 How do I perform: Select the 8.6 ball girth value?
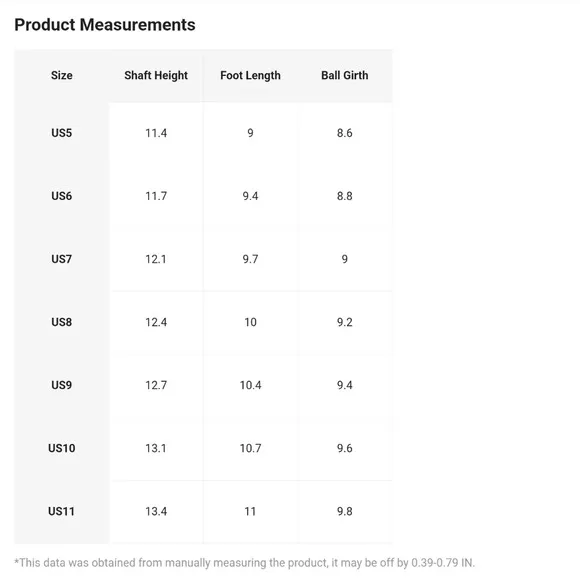click(x=345, y=133)
